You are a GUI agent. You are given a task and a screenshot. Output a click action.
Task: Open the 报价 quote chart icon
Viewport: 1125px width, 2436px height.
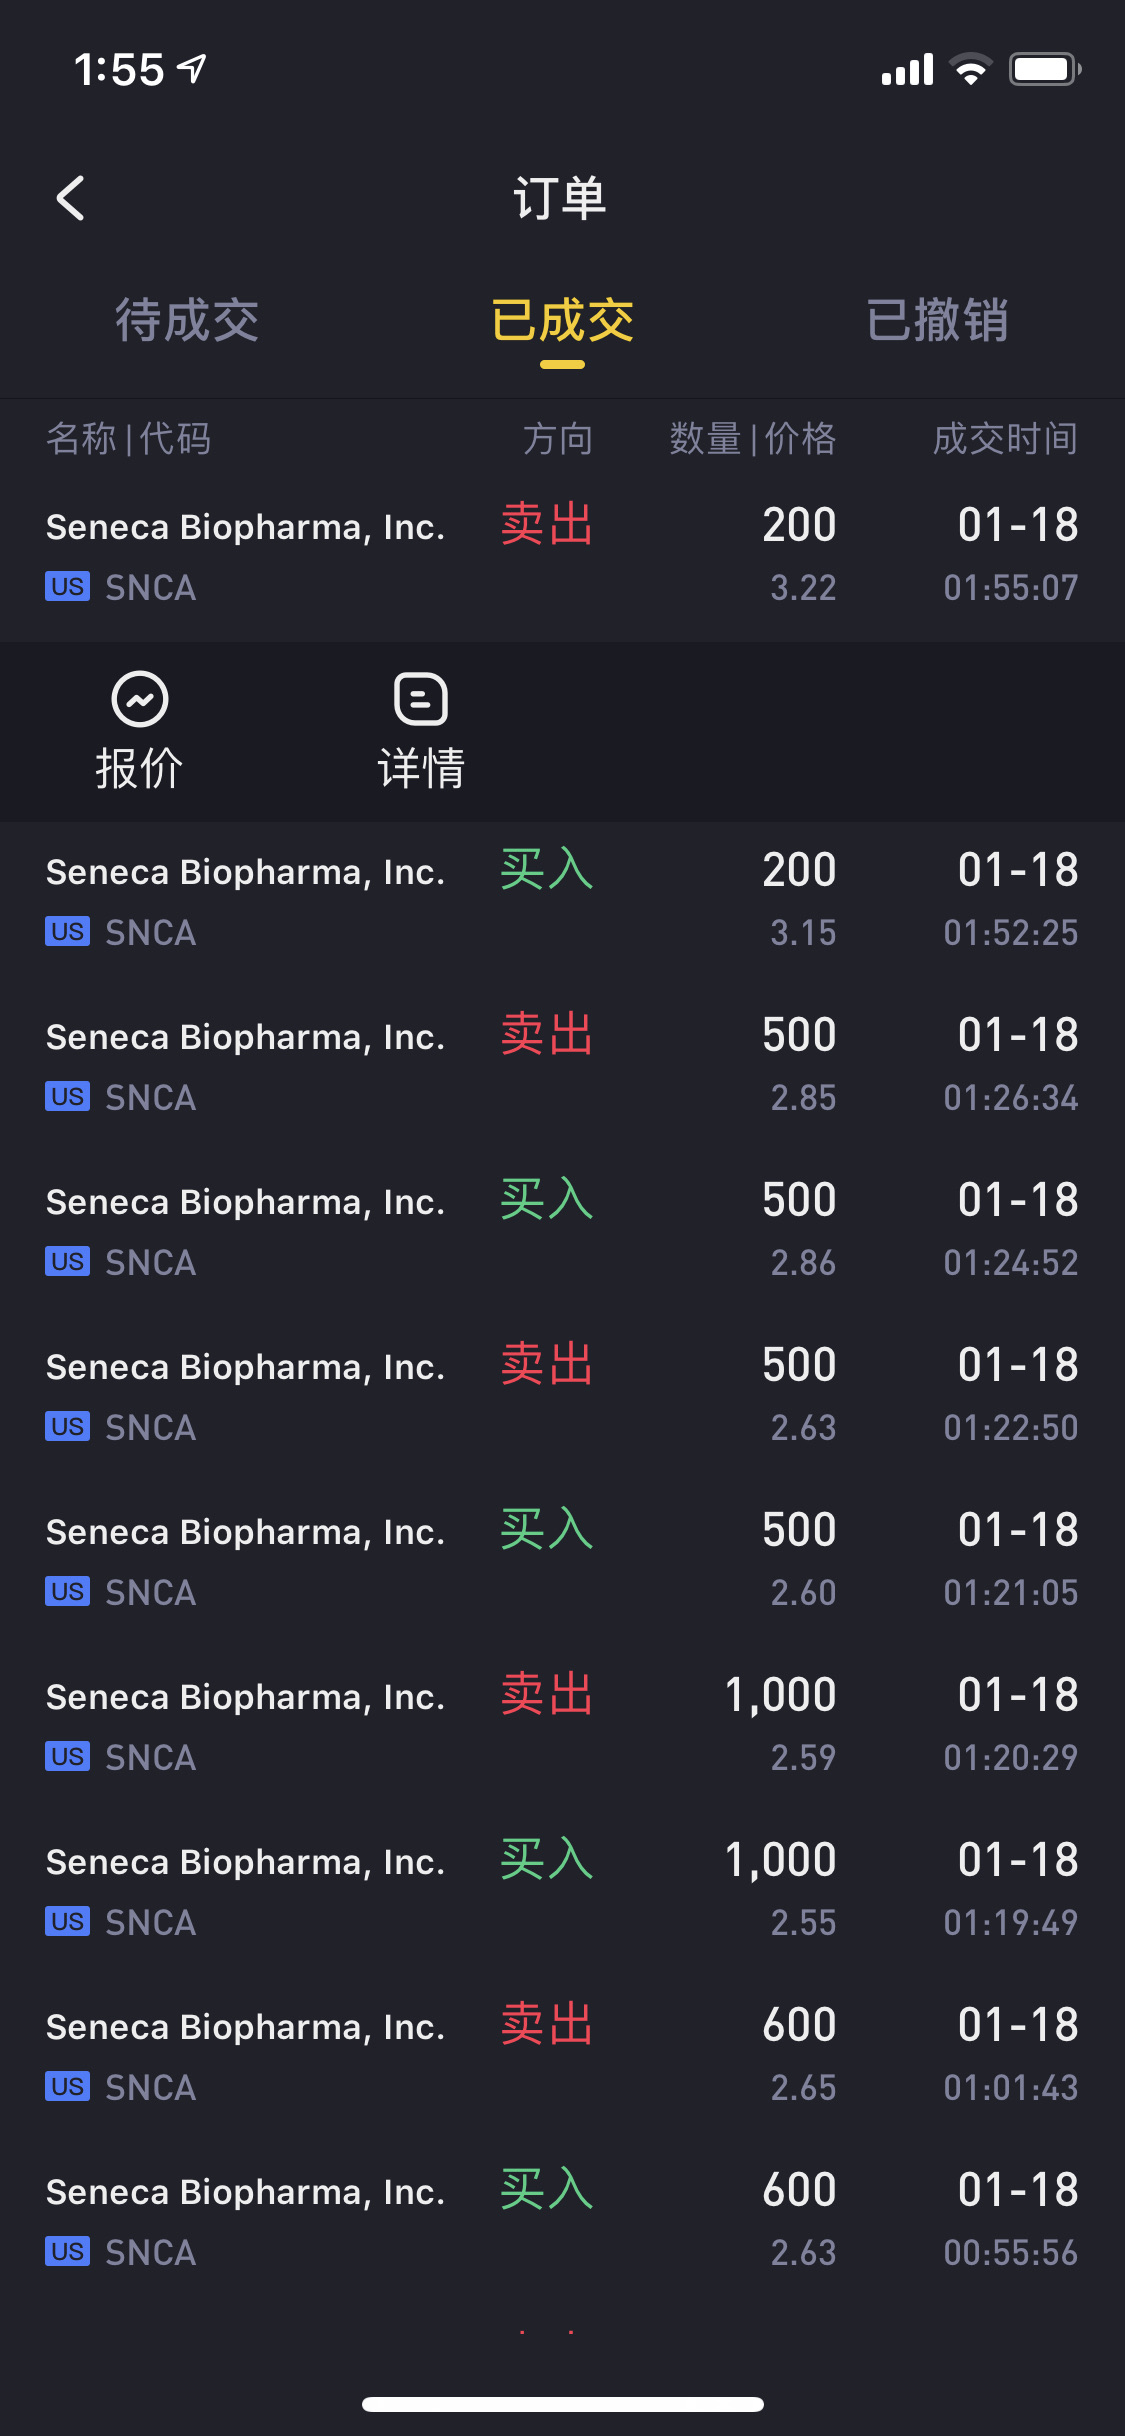point(140,698)
